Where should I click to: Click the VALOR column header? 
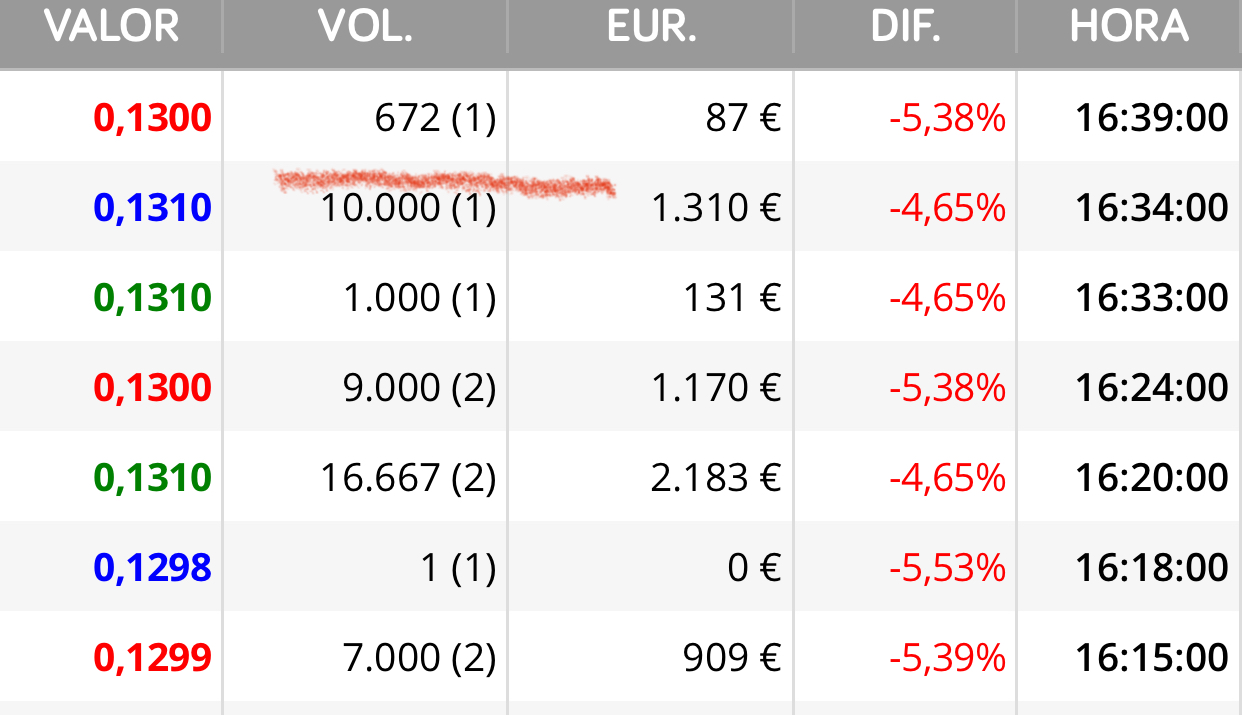coord(111,27)
